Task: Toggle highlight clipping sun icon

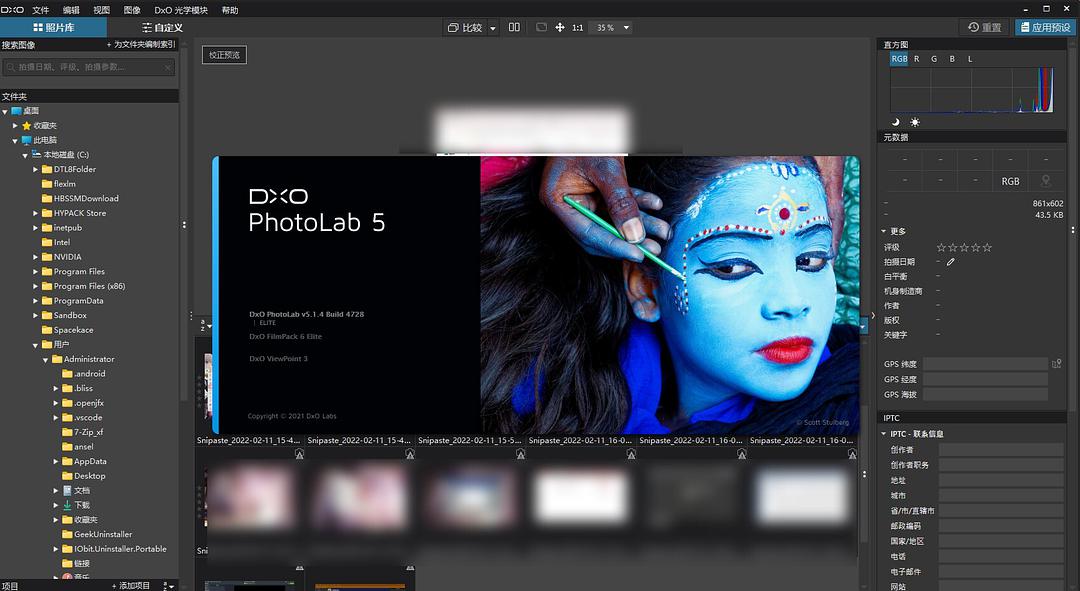Action: 915,122
